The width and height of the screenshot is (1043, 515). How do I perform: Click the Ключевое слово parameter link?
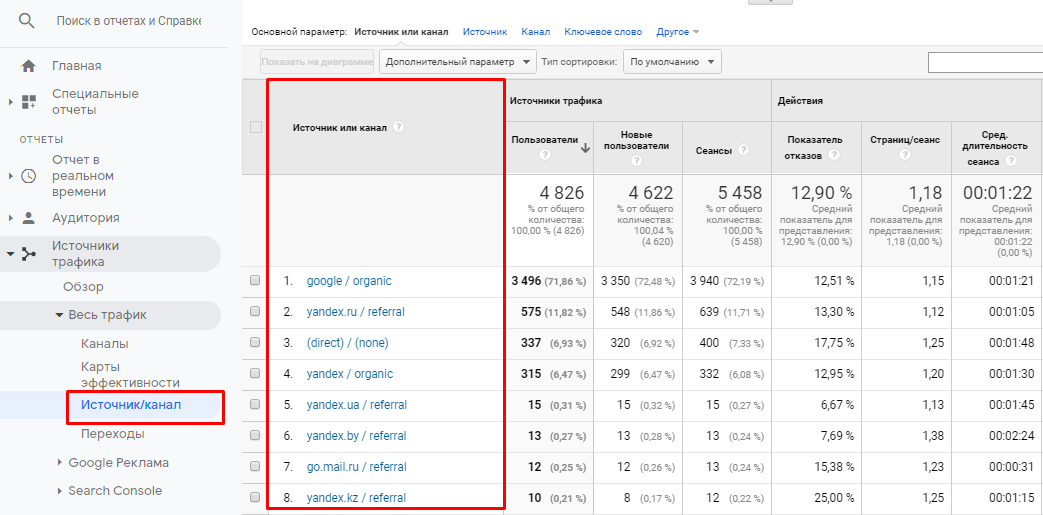point(603,32)
